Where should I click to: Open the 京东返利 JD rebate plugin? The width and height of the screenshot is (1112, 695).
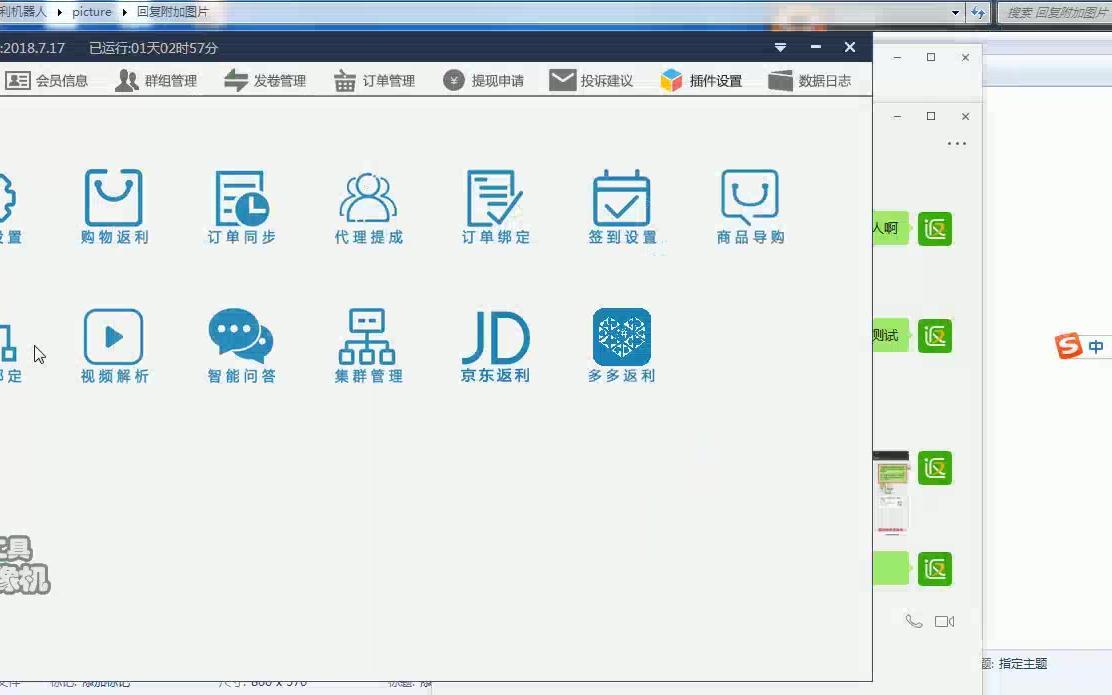pyautogui.click(x=495, y=346)
